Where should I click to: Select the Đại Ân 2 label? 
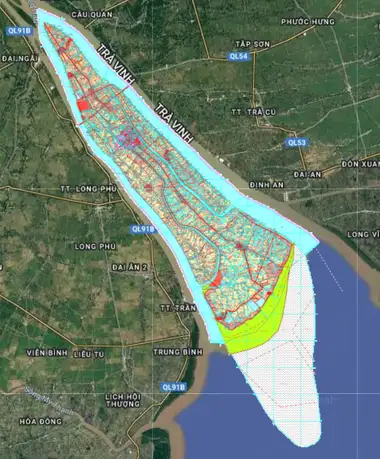pos(130,267)
